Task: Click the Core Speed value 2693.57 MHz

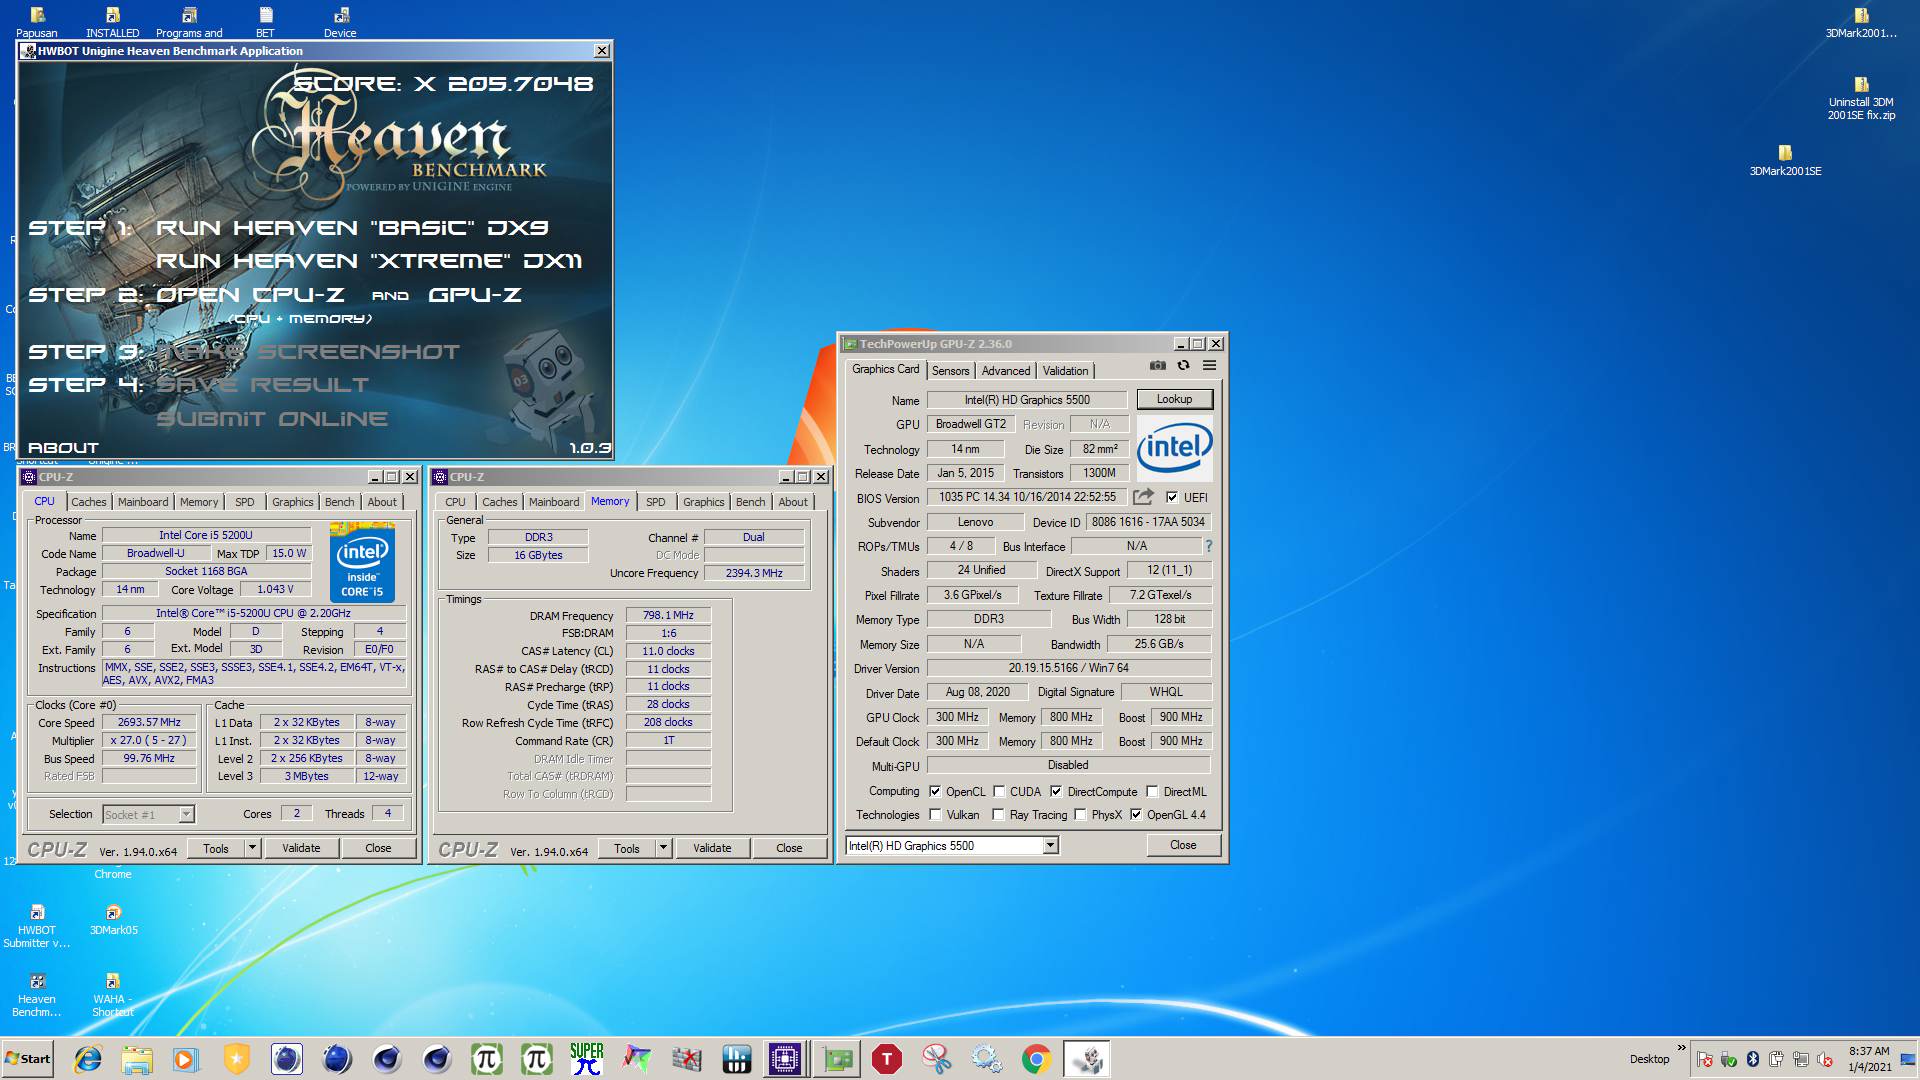Action: point(150,722)
